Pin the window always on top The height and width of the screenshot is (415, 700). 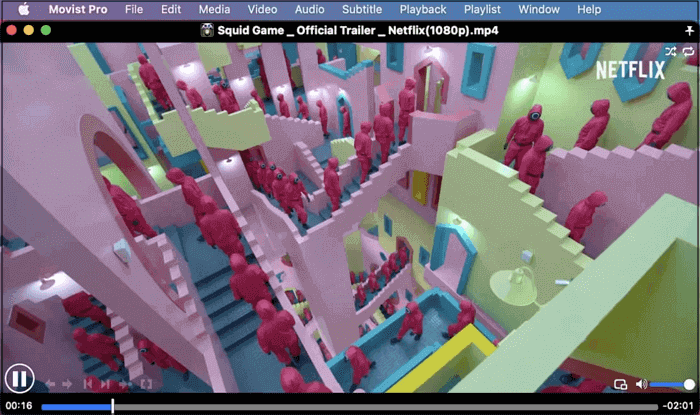coord(688,31)
